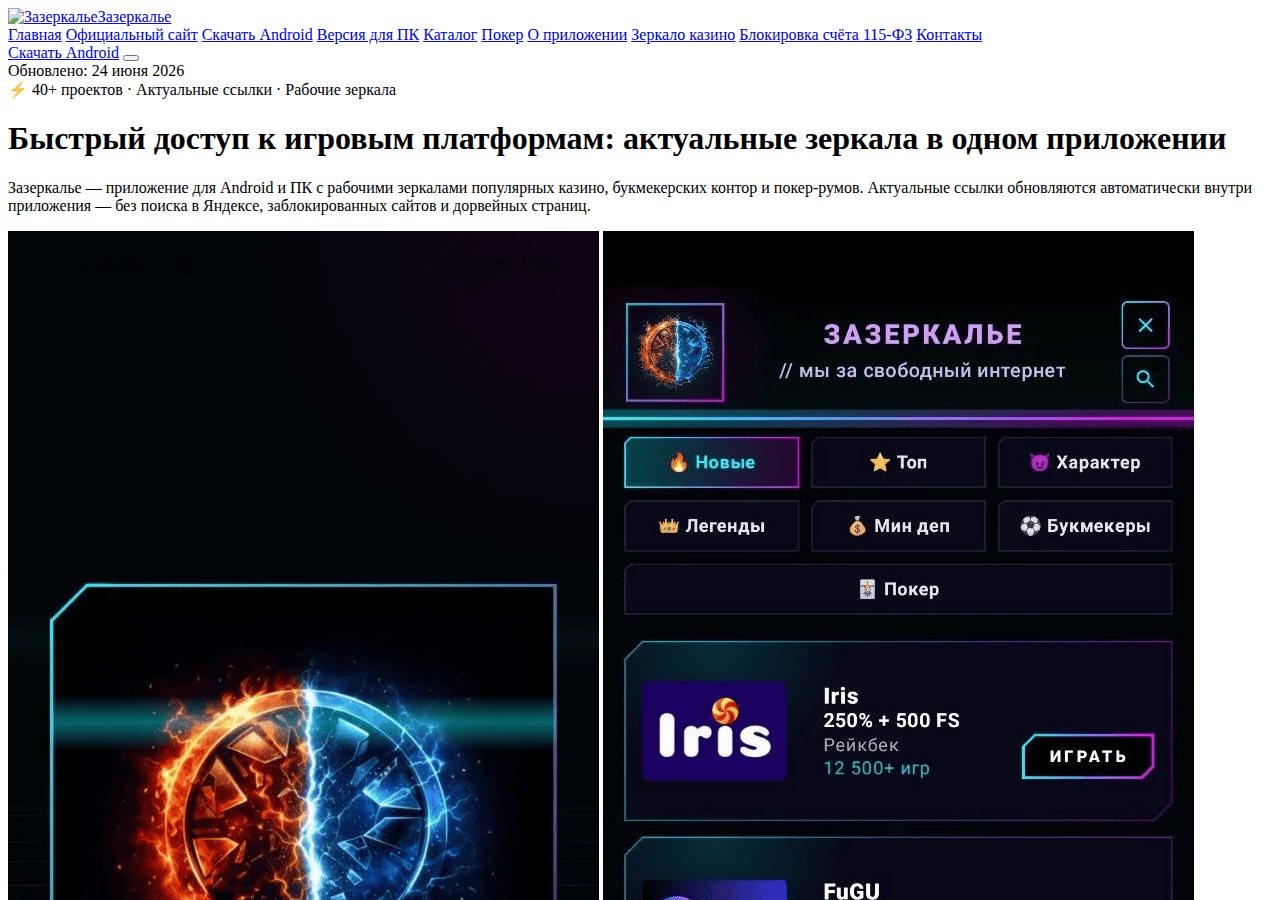
Task: Click the main page heading Быстрый доступ
Action: (617, 139)
